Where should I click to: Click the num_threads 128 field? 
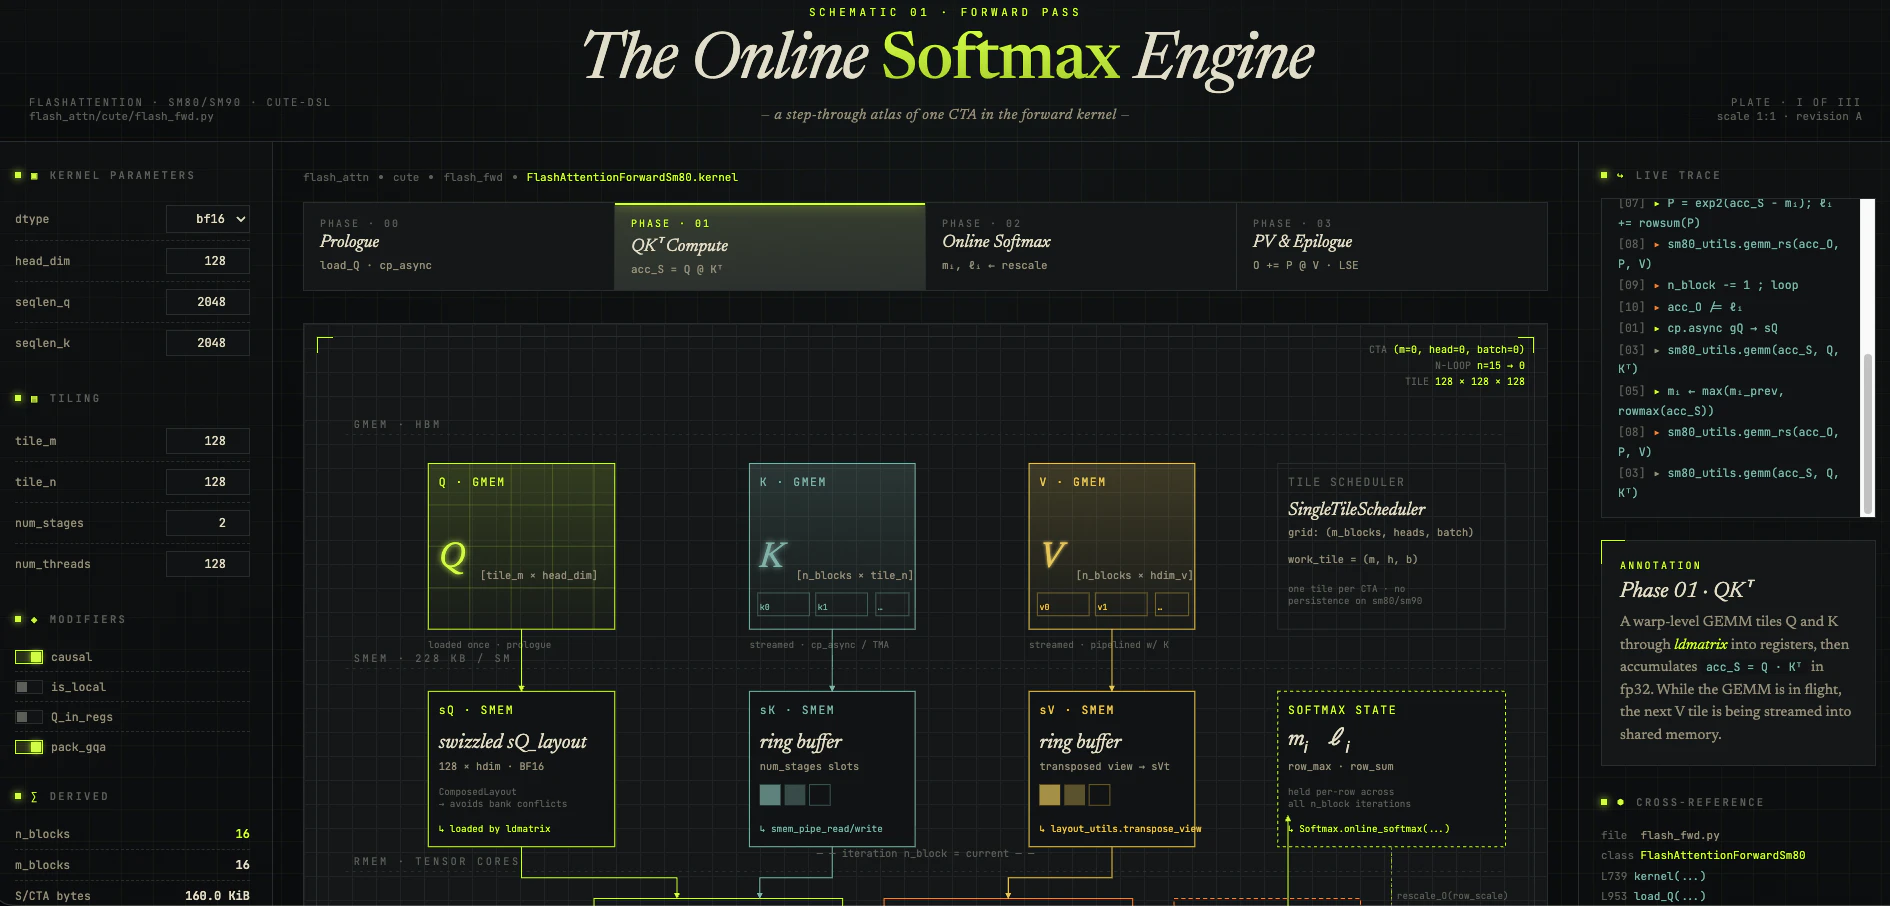click(208, 564)
